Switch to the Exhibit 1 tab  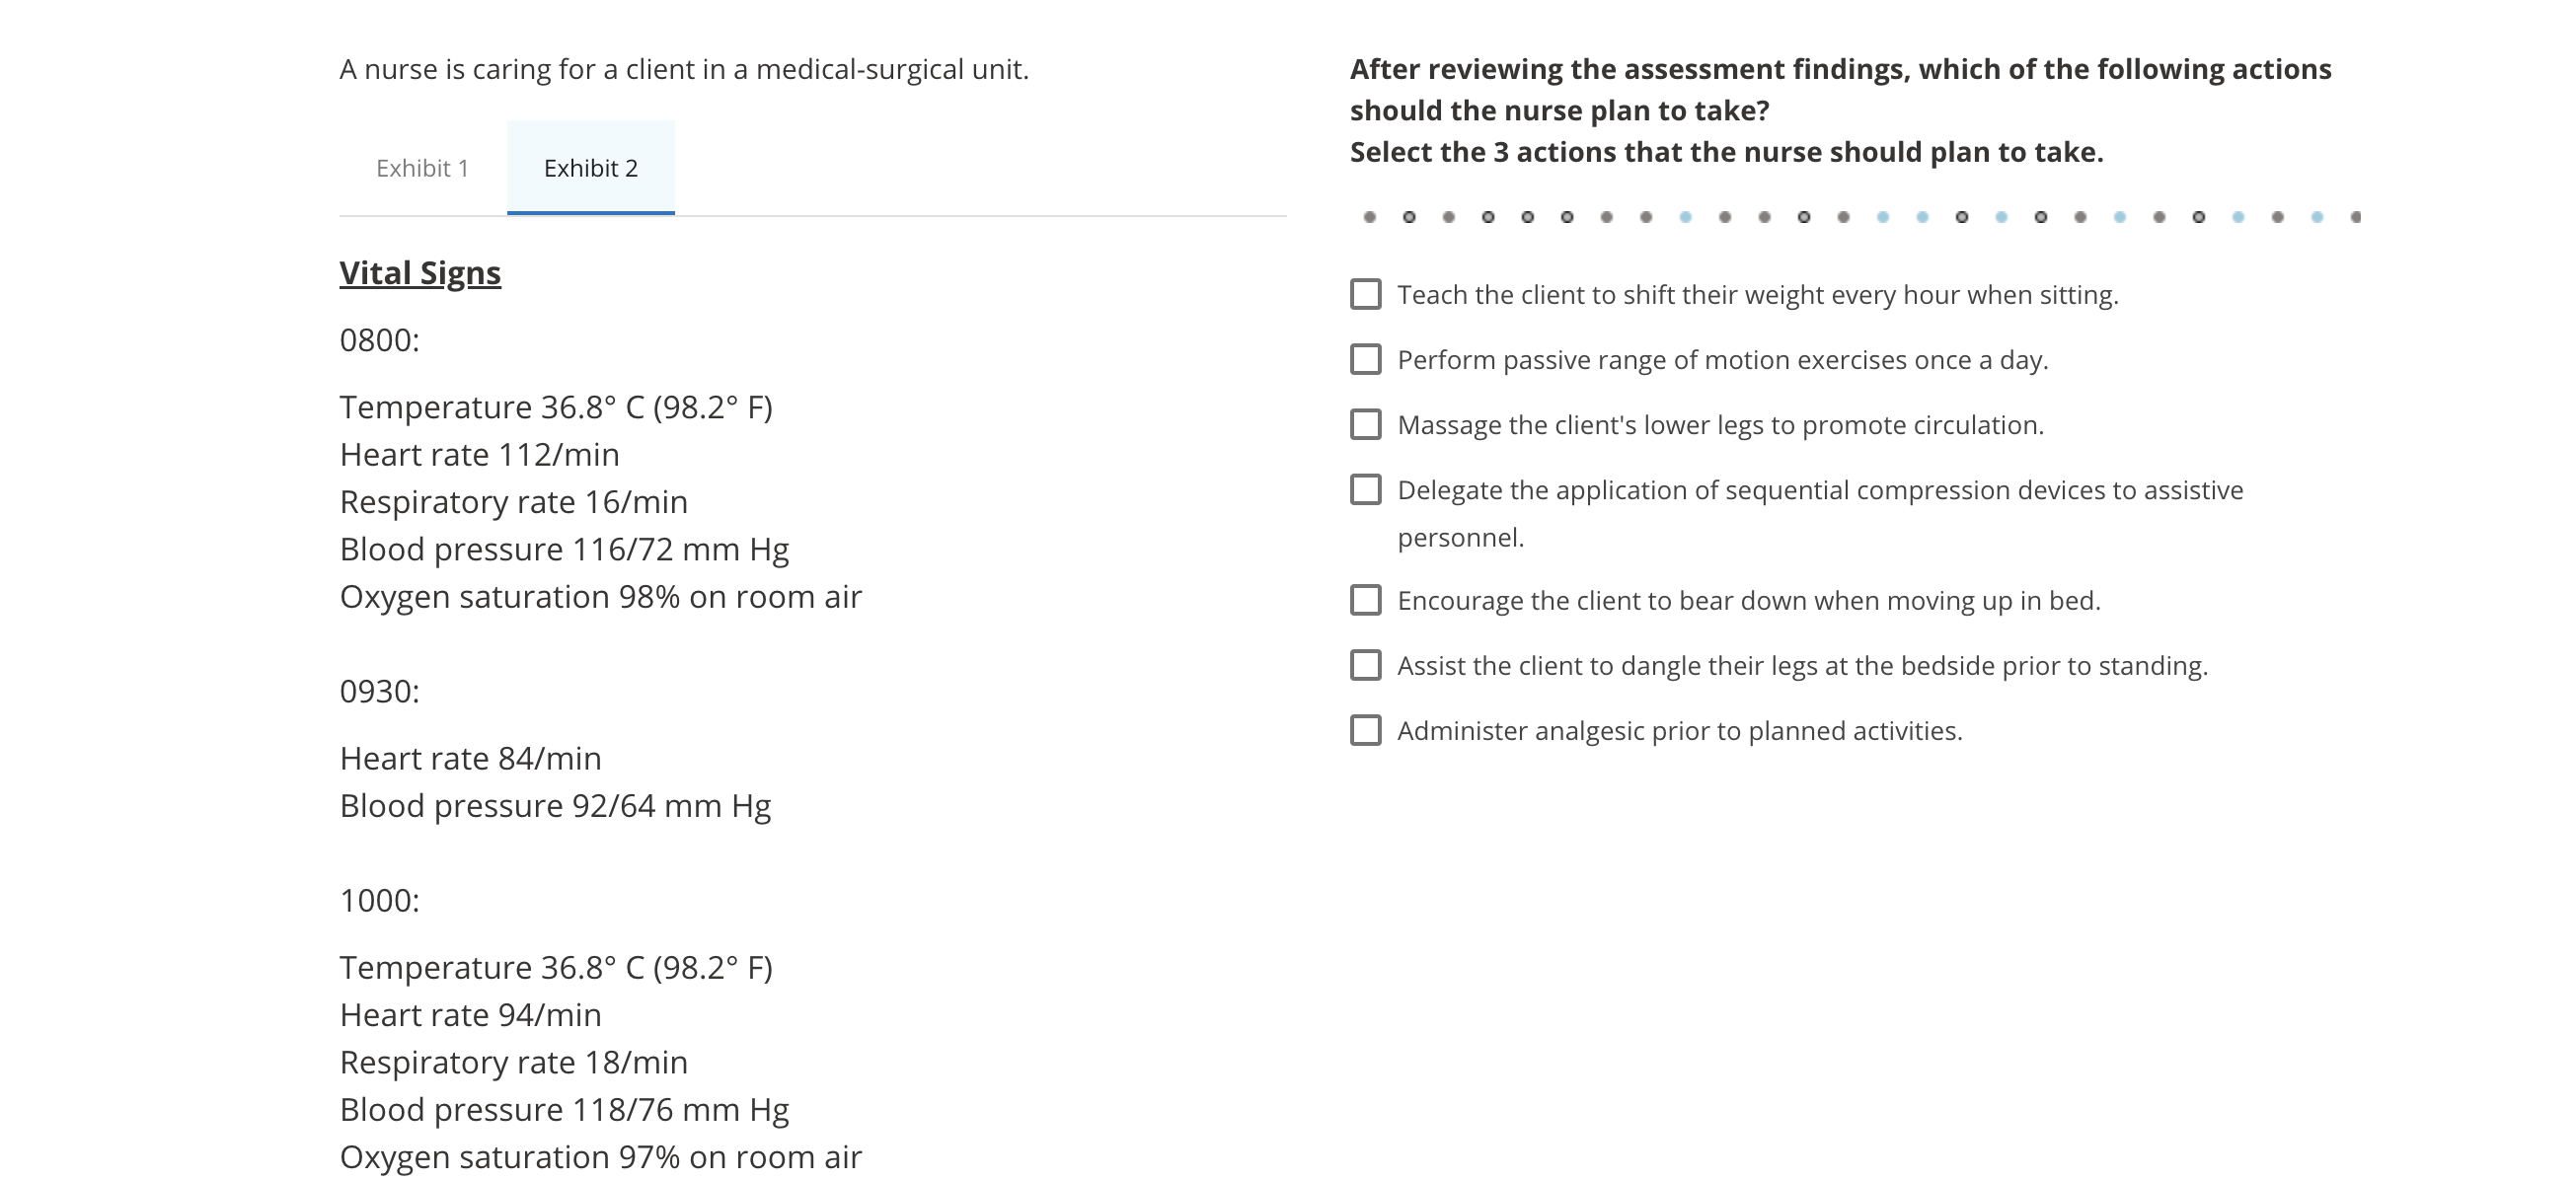[424, 168]
